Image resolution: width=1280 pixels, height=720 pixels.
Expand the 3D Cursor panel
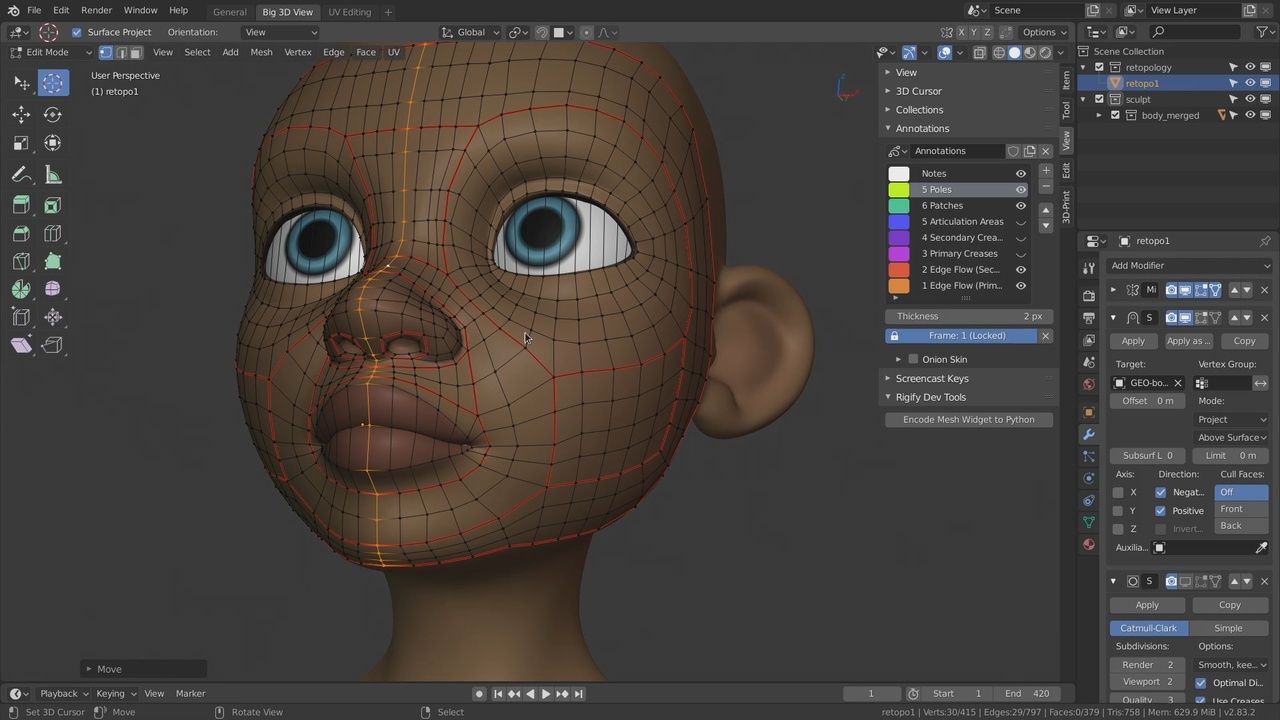click(x=918, y=91)
